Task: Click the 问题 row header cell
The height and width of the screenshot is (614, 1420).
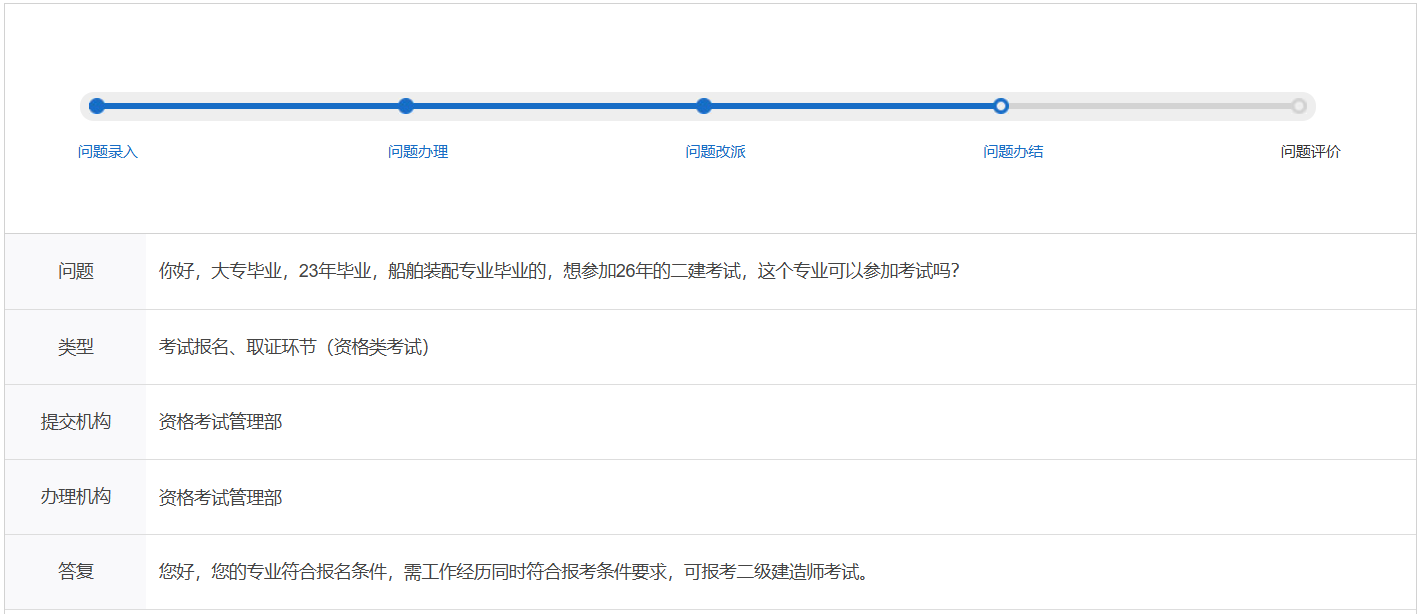Action: pos(76,272)
